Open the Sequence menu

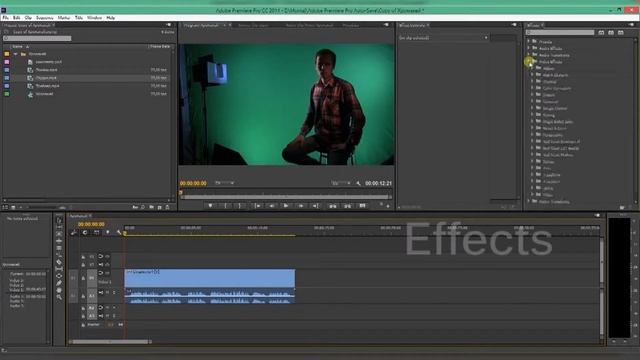(44, 18)
